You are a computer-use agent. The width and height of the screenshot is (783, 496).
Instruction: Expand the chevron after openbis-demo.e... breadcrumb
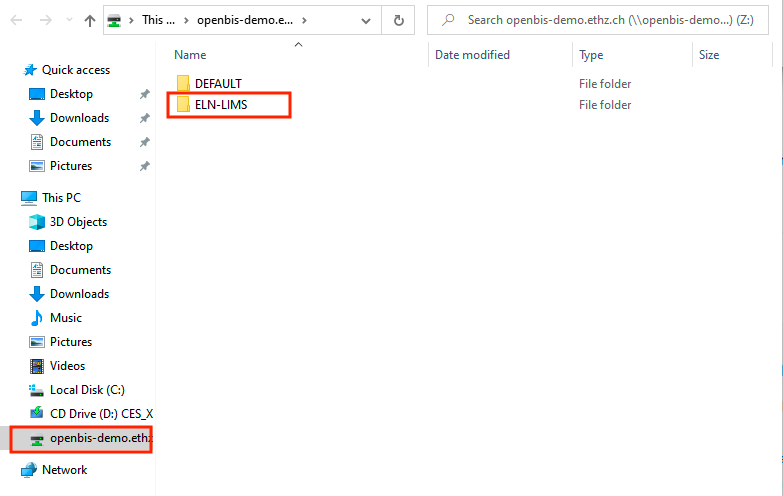[x=304, y=20]
